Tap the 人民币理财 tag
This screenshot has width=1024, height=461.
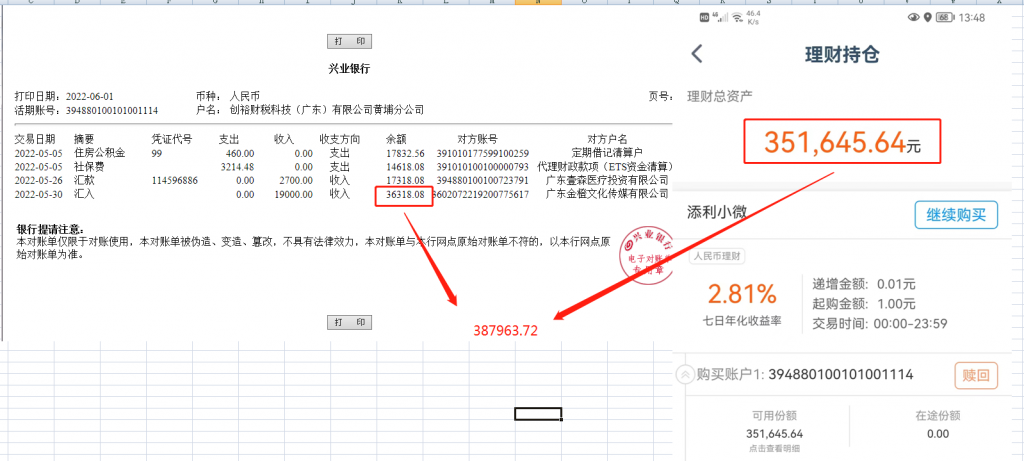(716, 257)
